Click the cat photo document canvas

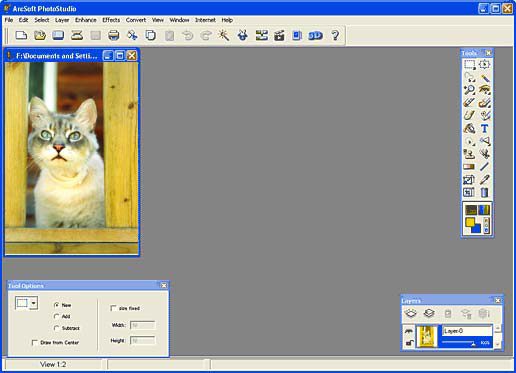click(72, 158)
